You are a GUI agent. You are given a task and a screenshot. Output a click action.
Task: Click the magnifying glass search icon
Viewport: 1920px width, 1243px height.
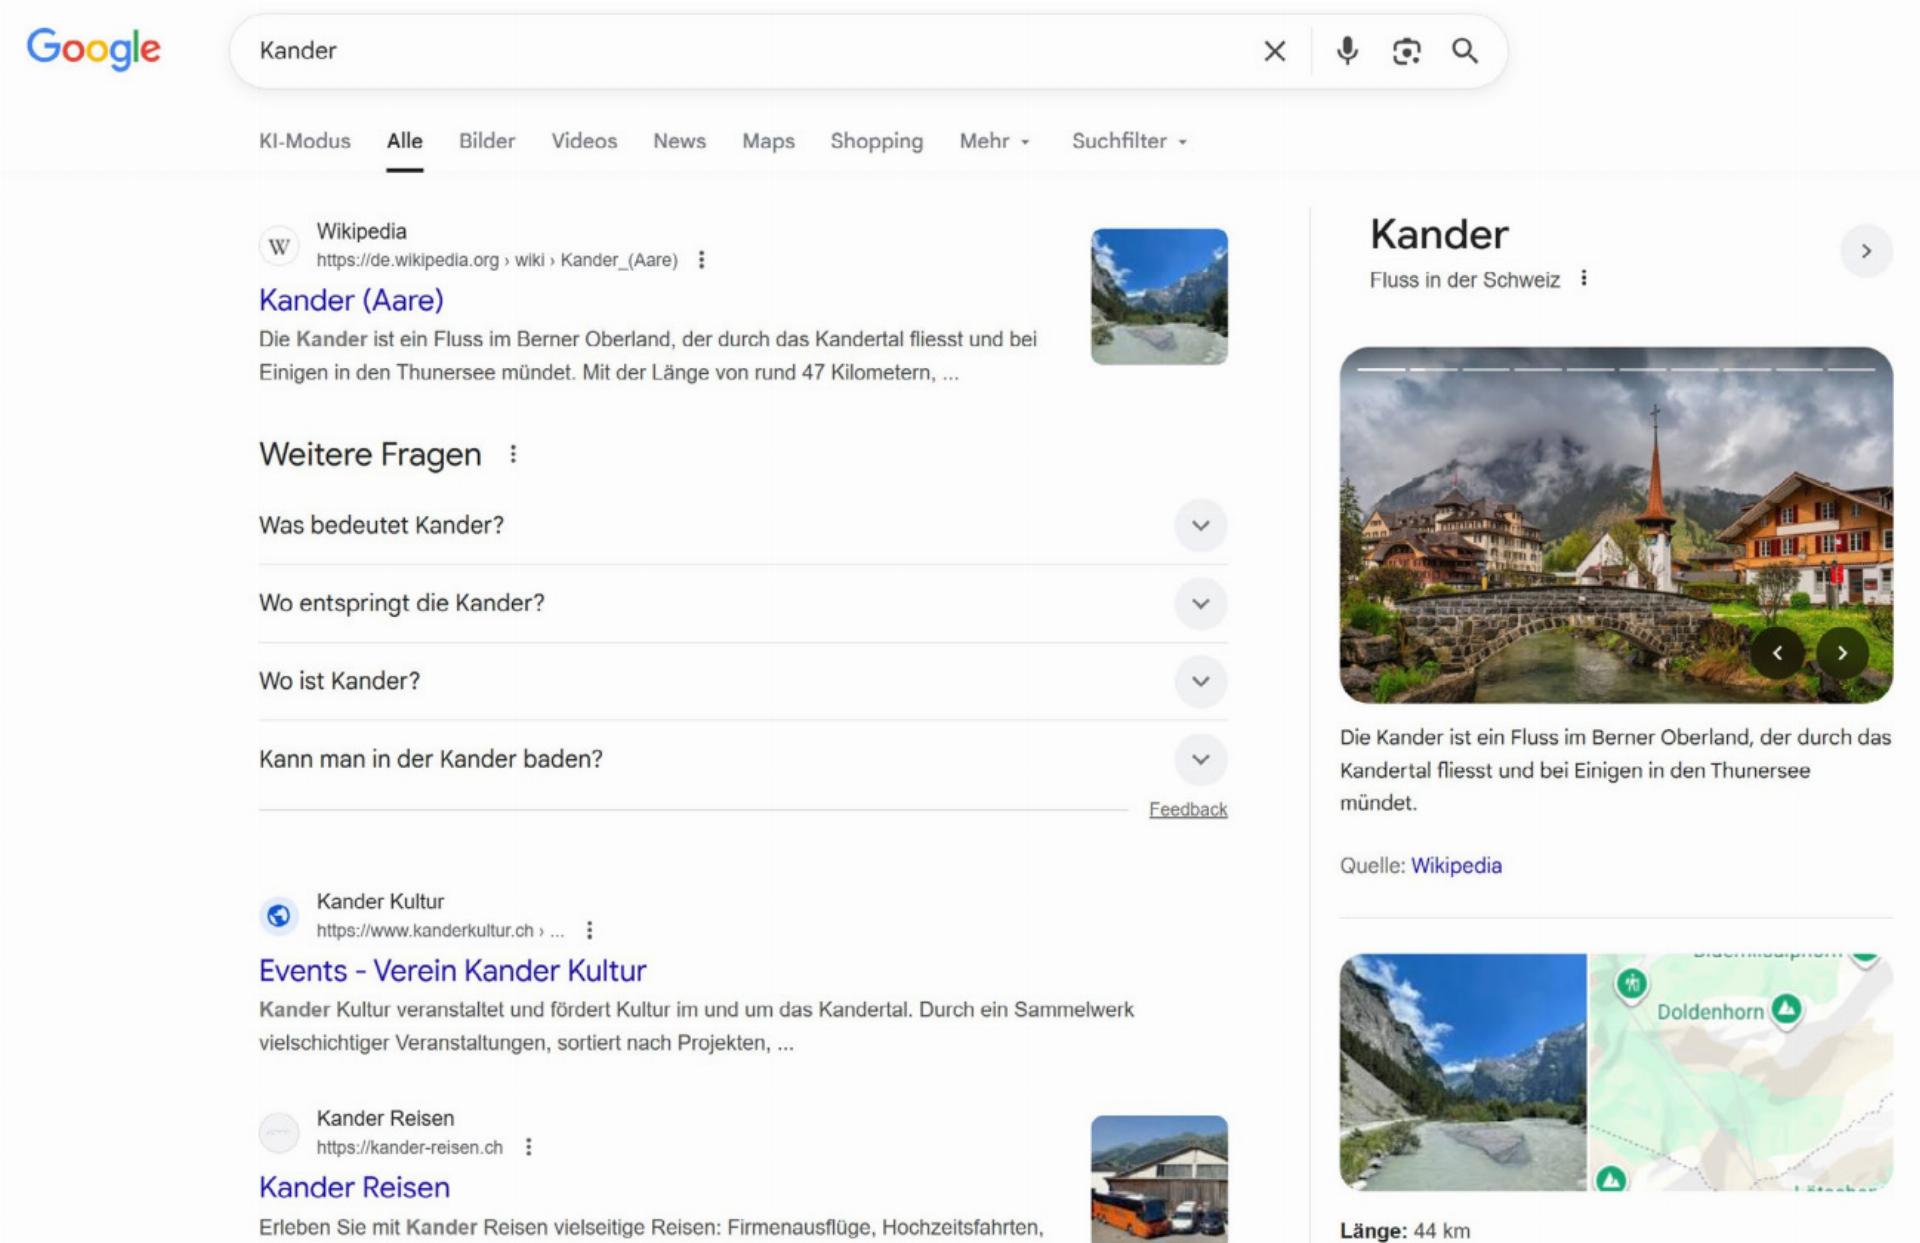coord(1465,51)
